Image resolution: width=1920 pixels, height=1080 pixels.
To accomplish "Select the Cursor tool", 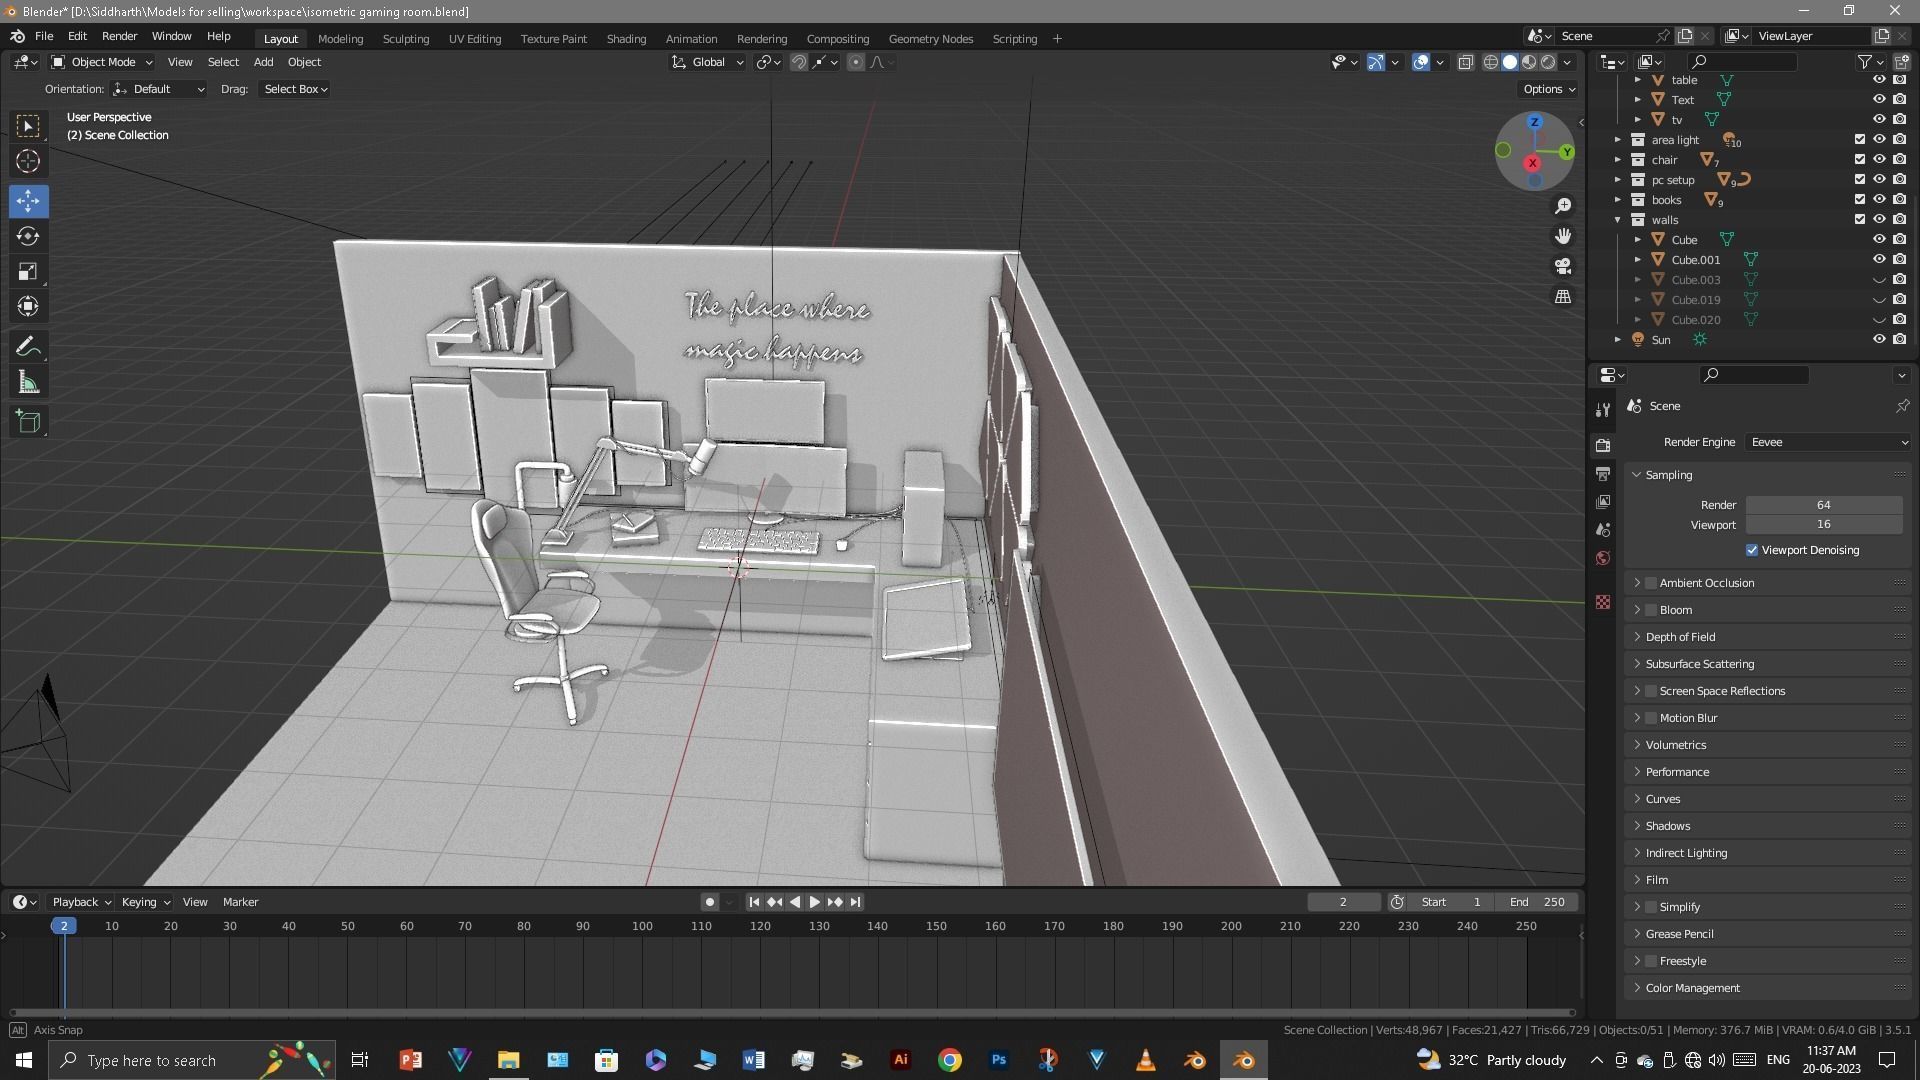I will point(28,161).
